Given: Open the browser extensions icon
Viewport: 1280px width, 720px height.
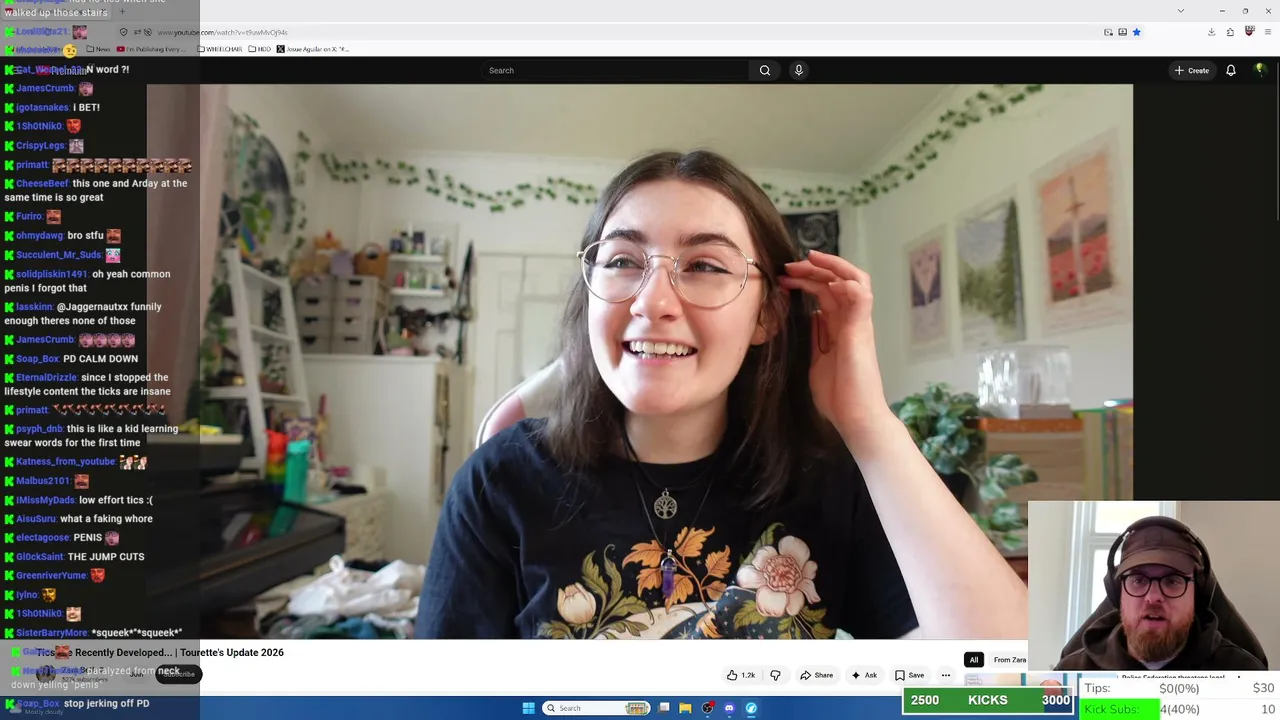Looking at the screenshot, I should pos(1230,32).
